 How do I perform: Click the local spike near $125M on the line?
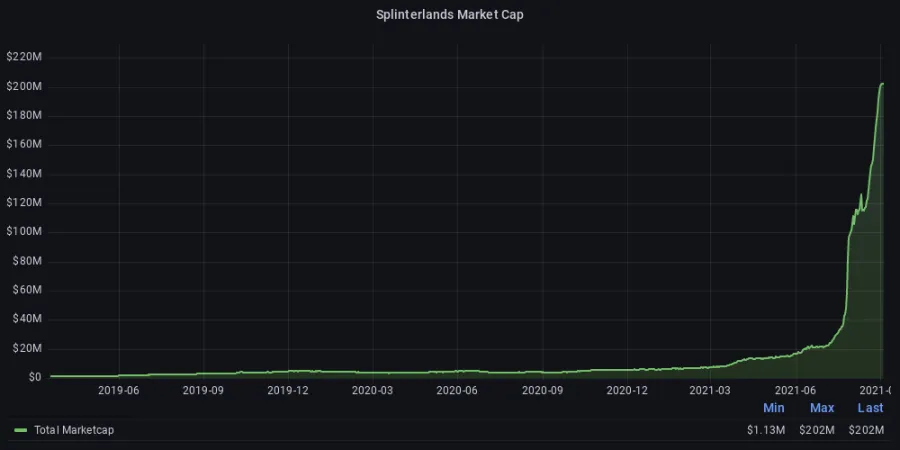(x=860, y=195)
